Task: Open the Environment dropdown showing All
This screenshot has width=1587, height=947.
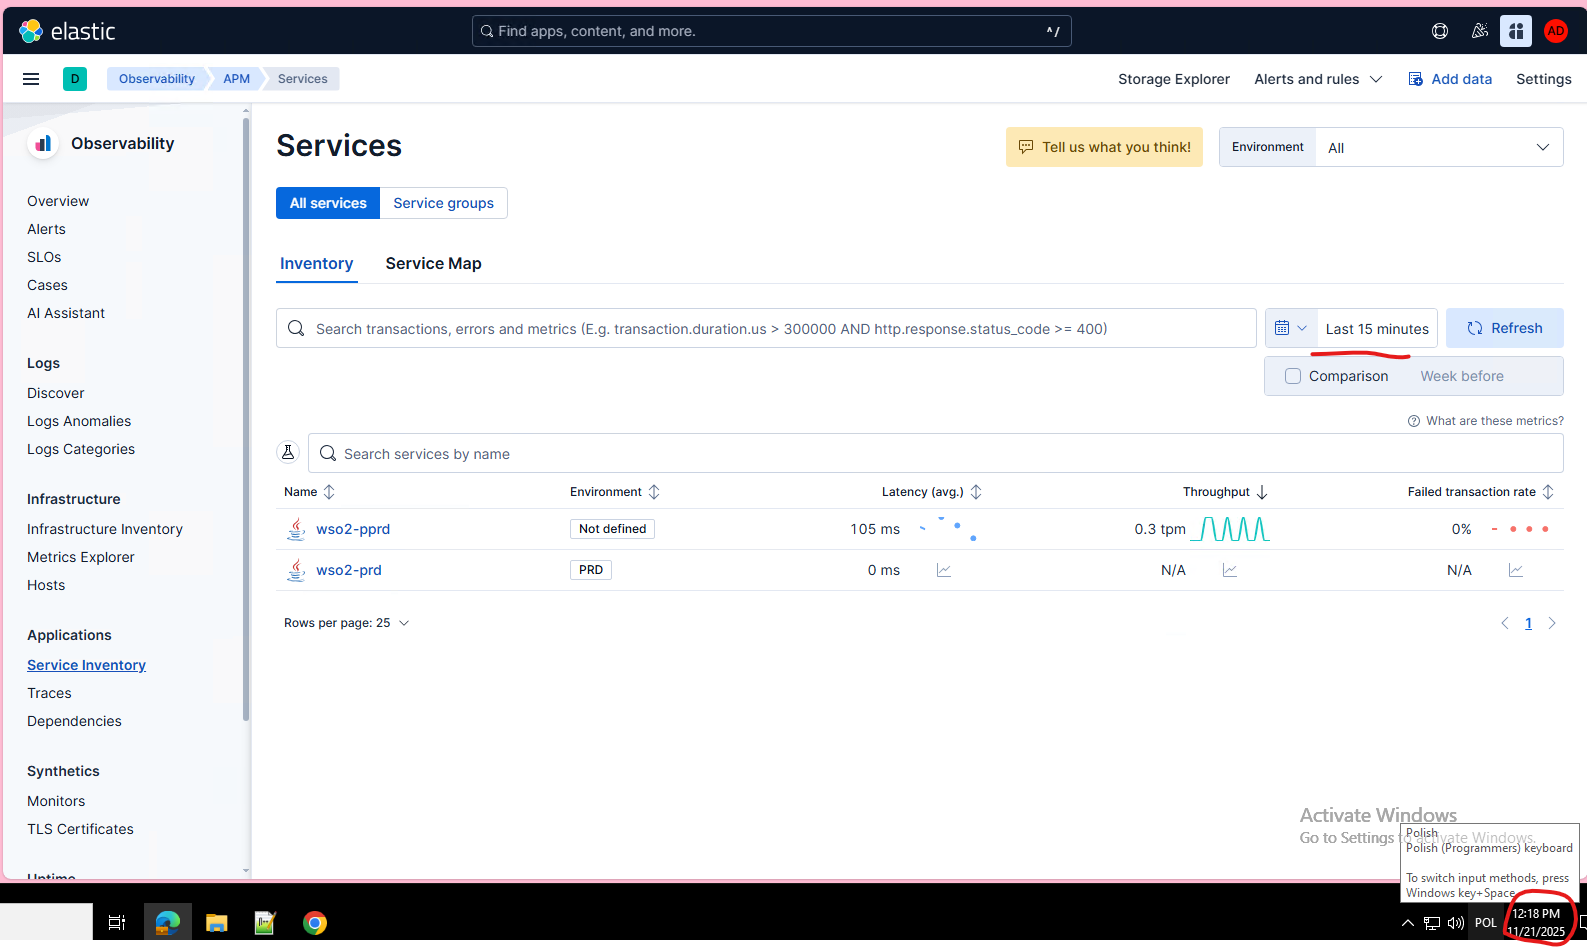Action: coord(1439,147)
